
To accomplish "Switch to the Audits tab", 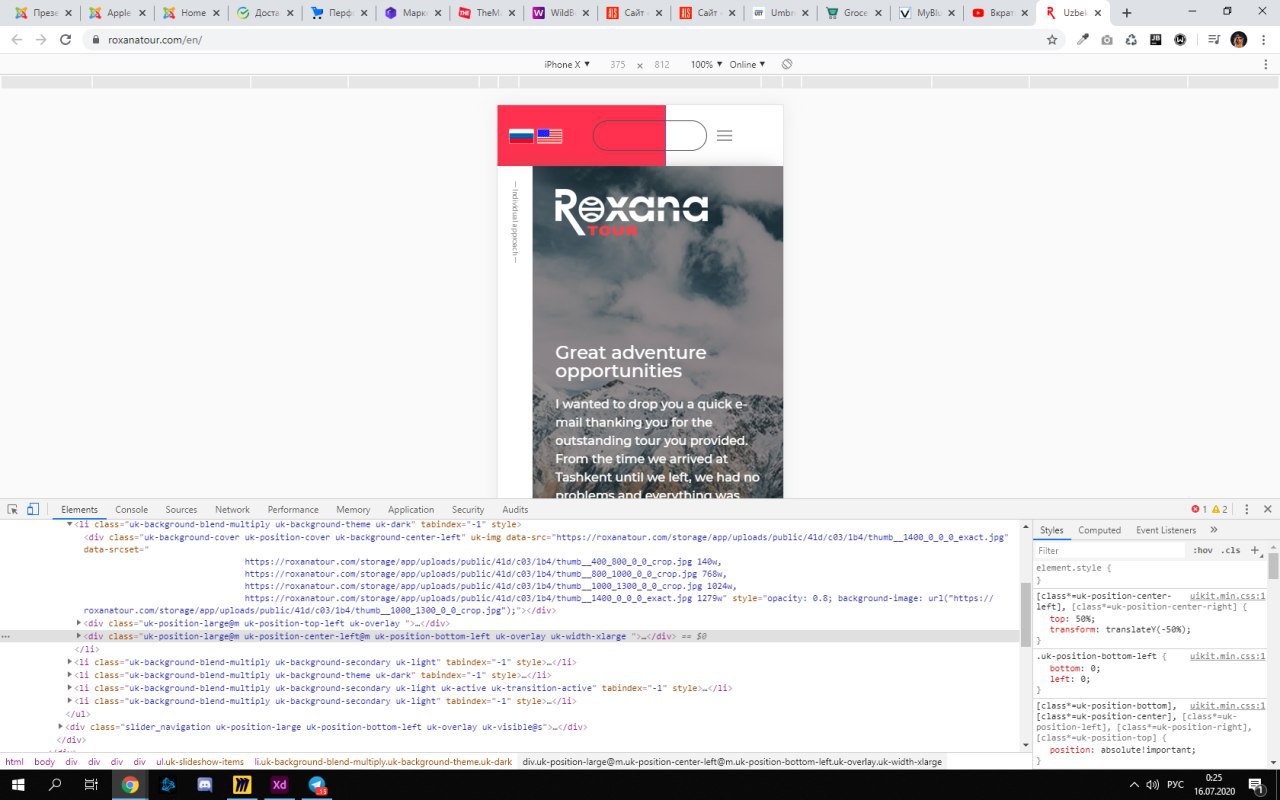I will coord(515,510).
